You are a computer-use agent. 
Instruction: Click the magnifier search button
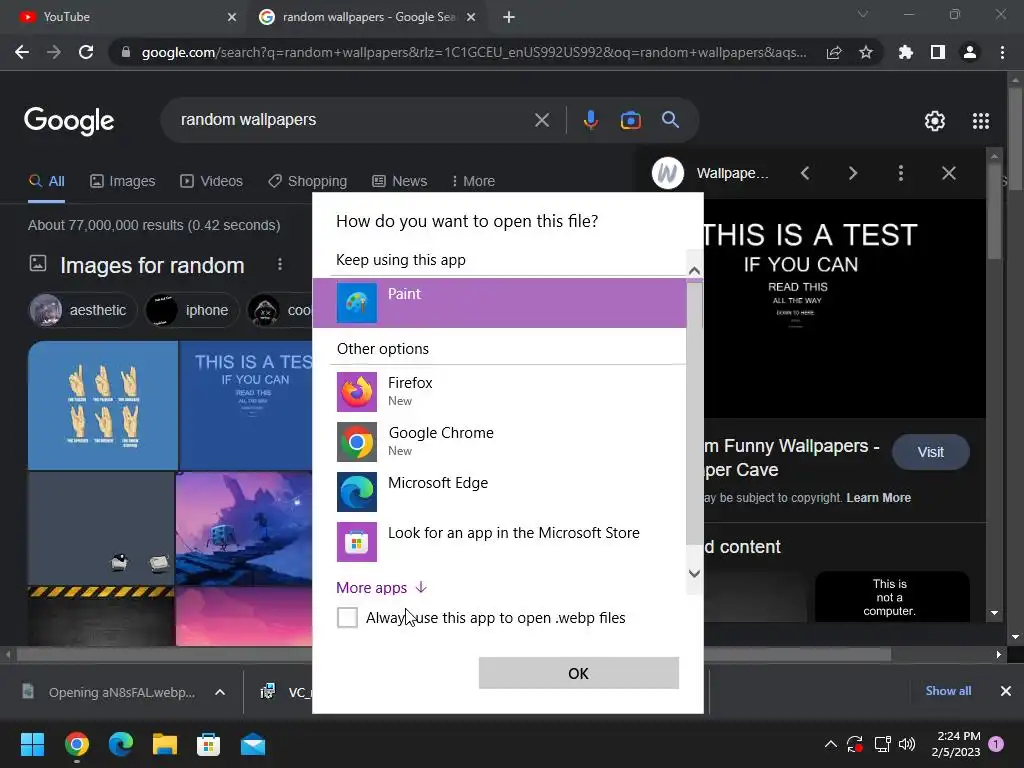670,120
